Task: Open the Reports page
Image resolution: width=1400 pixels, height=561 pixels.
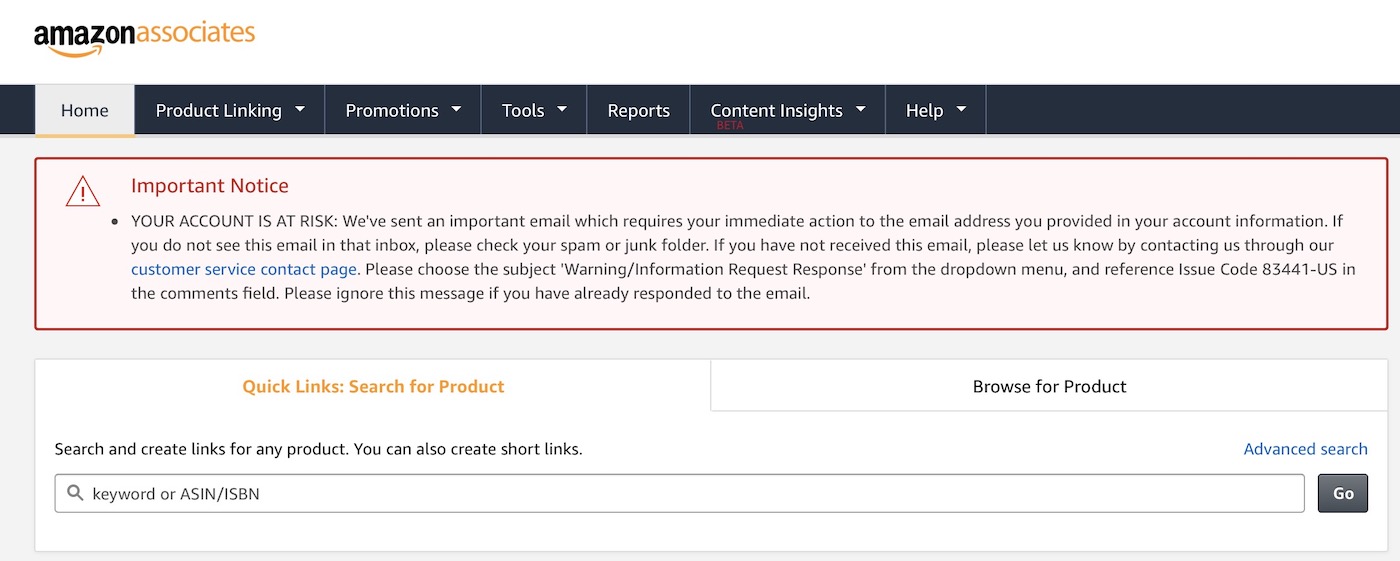Action: [638, 110]
